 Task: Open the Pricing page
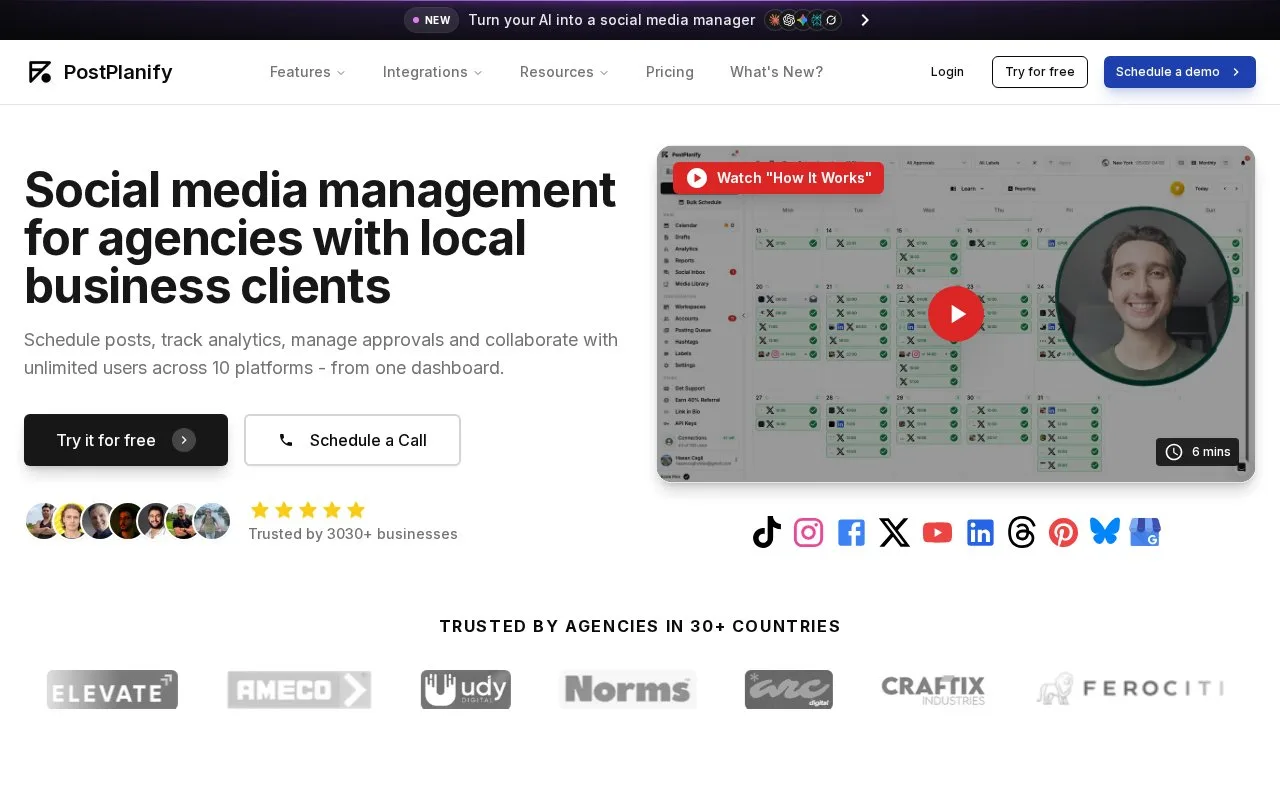pyautogui.click(x=670, y=72)
